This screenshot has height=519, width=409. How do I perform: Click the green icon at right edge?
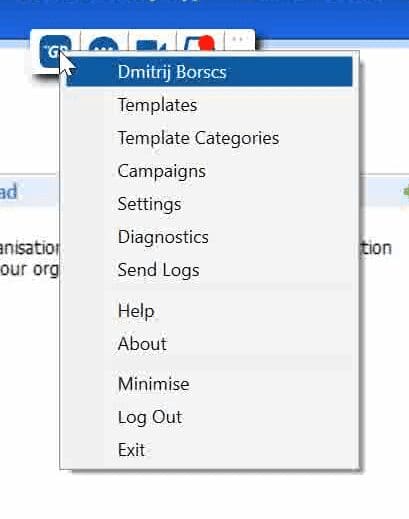pyautogui.click(x=406, y=192)
